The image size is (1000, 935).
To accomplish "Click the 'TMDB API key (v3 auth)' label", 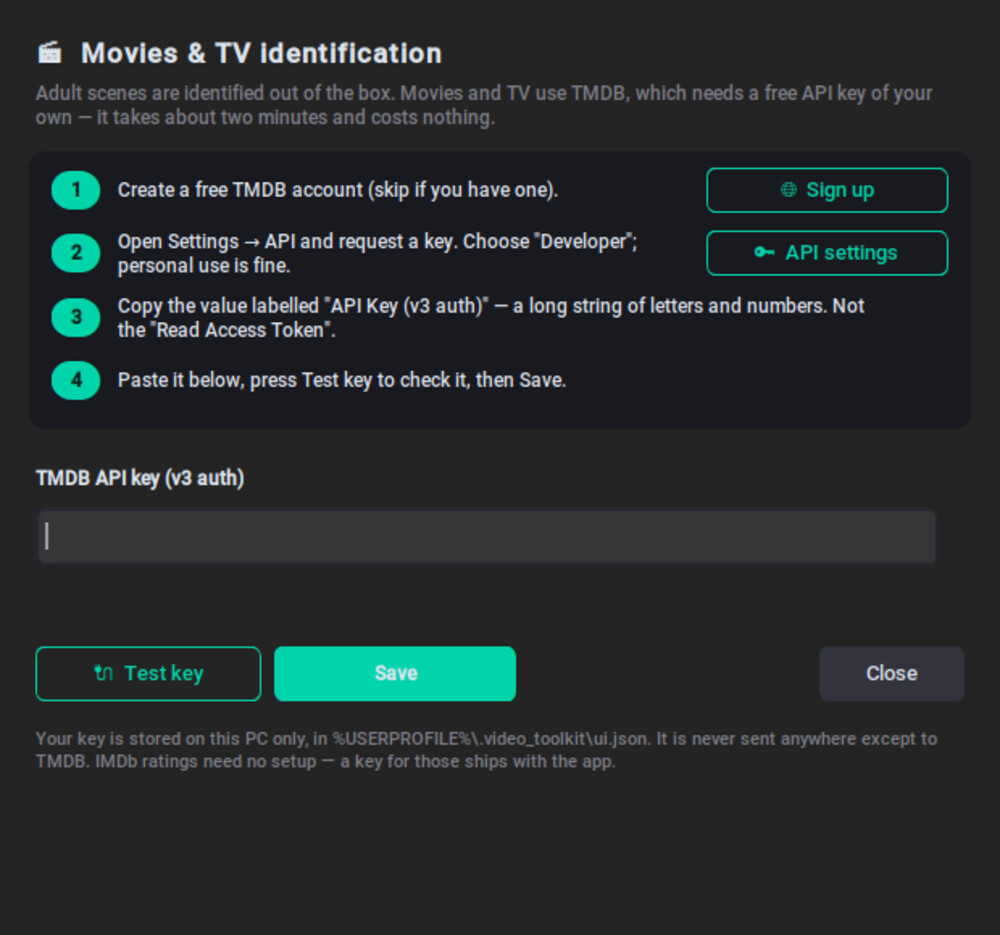I will click(x=140, y=478).
